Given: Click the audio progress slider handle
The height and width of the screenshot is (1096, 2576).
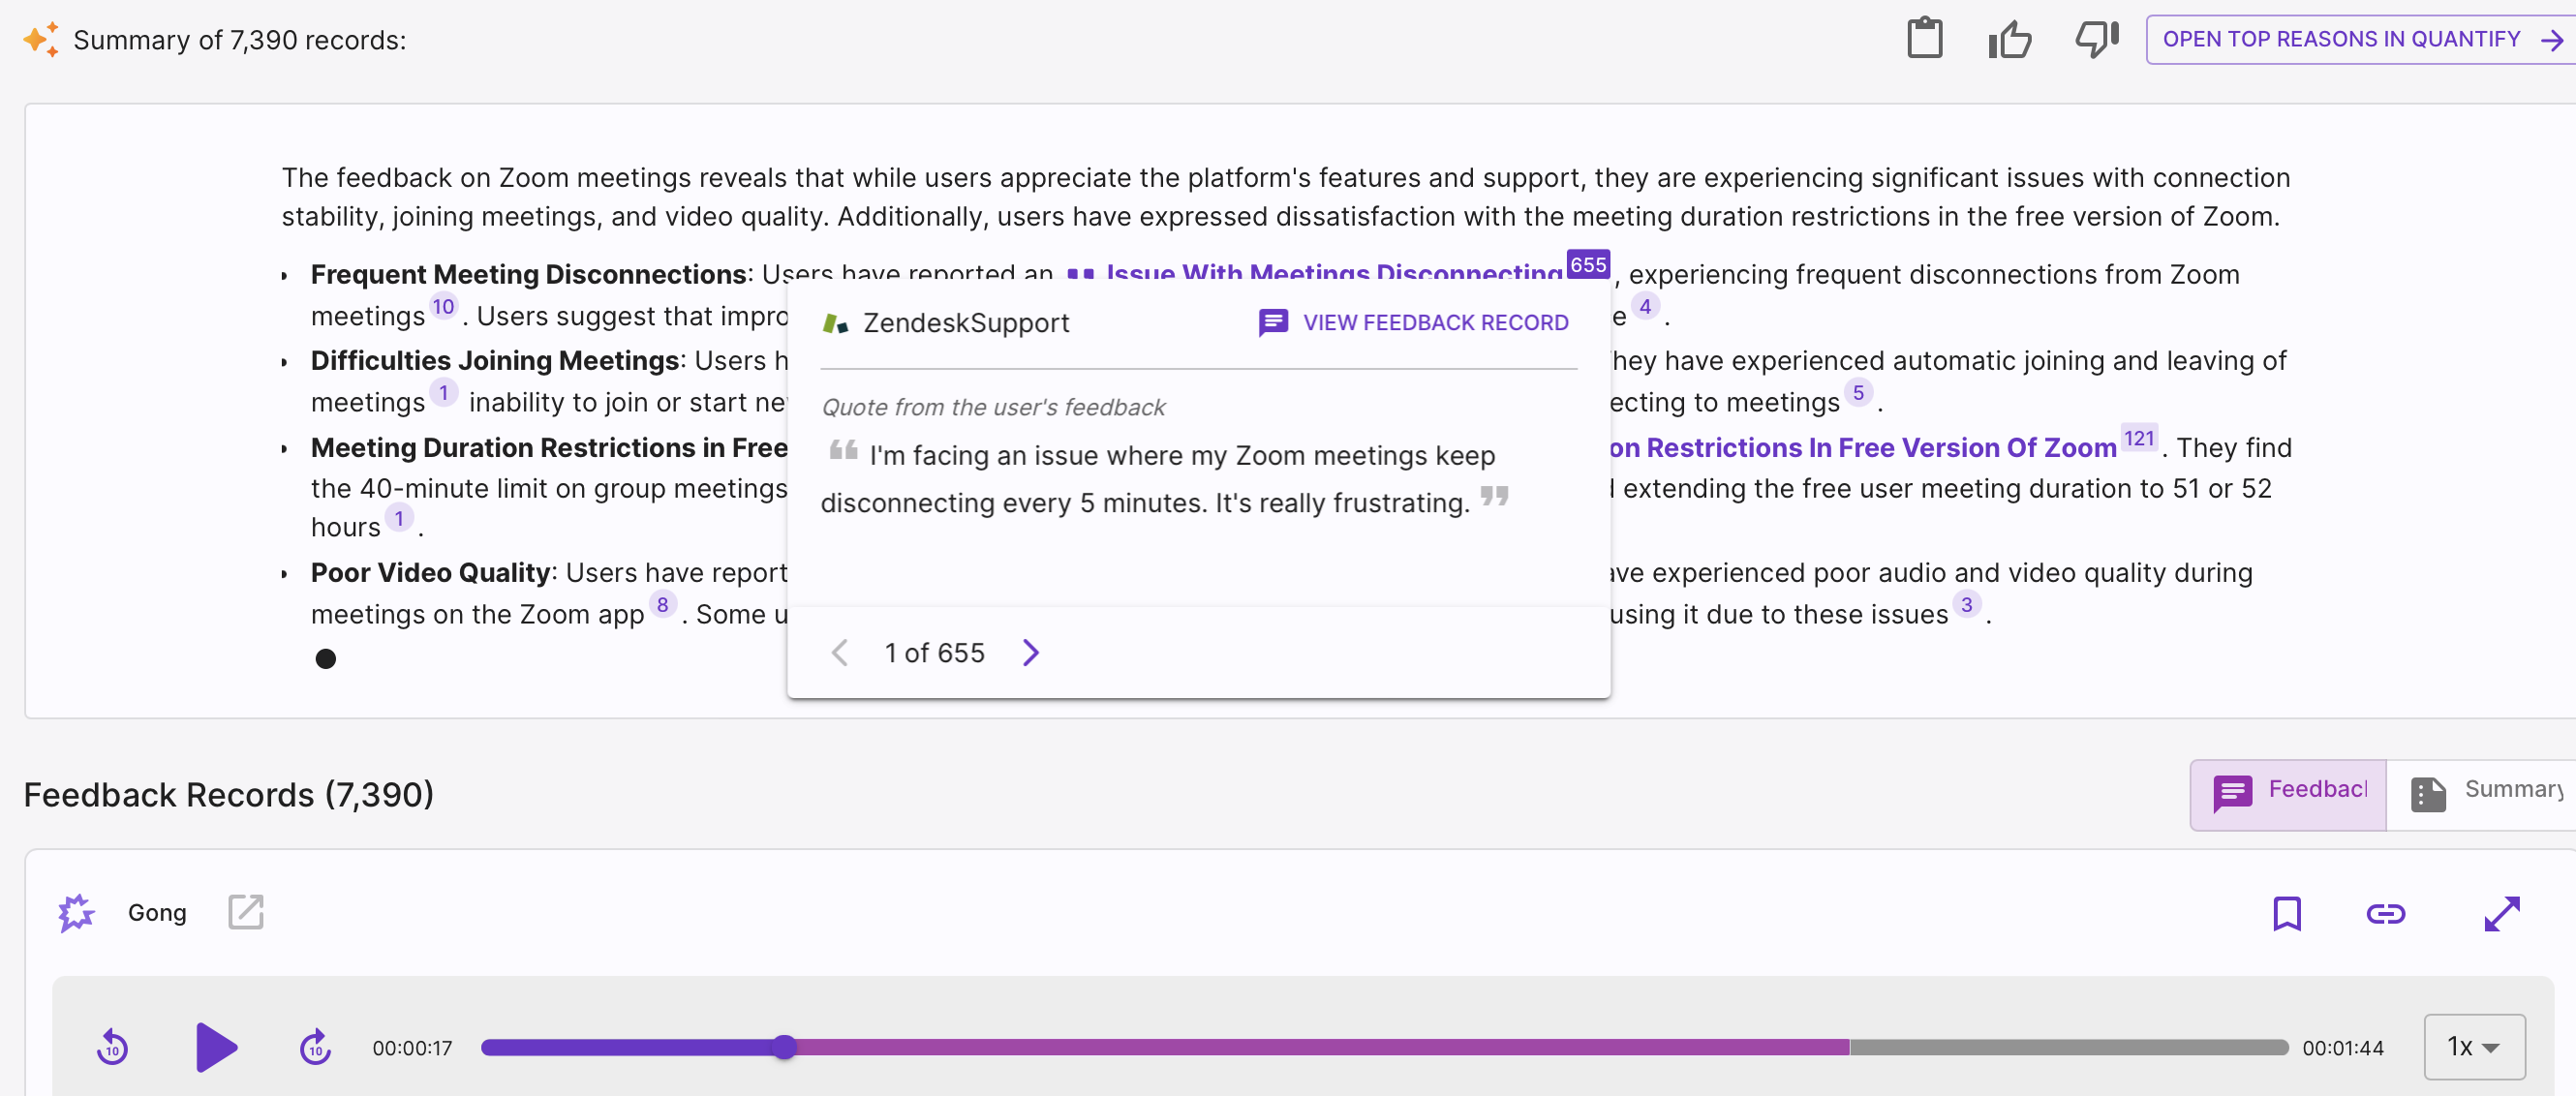Looking at the screenshot, I should coord(785,1047).
